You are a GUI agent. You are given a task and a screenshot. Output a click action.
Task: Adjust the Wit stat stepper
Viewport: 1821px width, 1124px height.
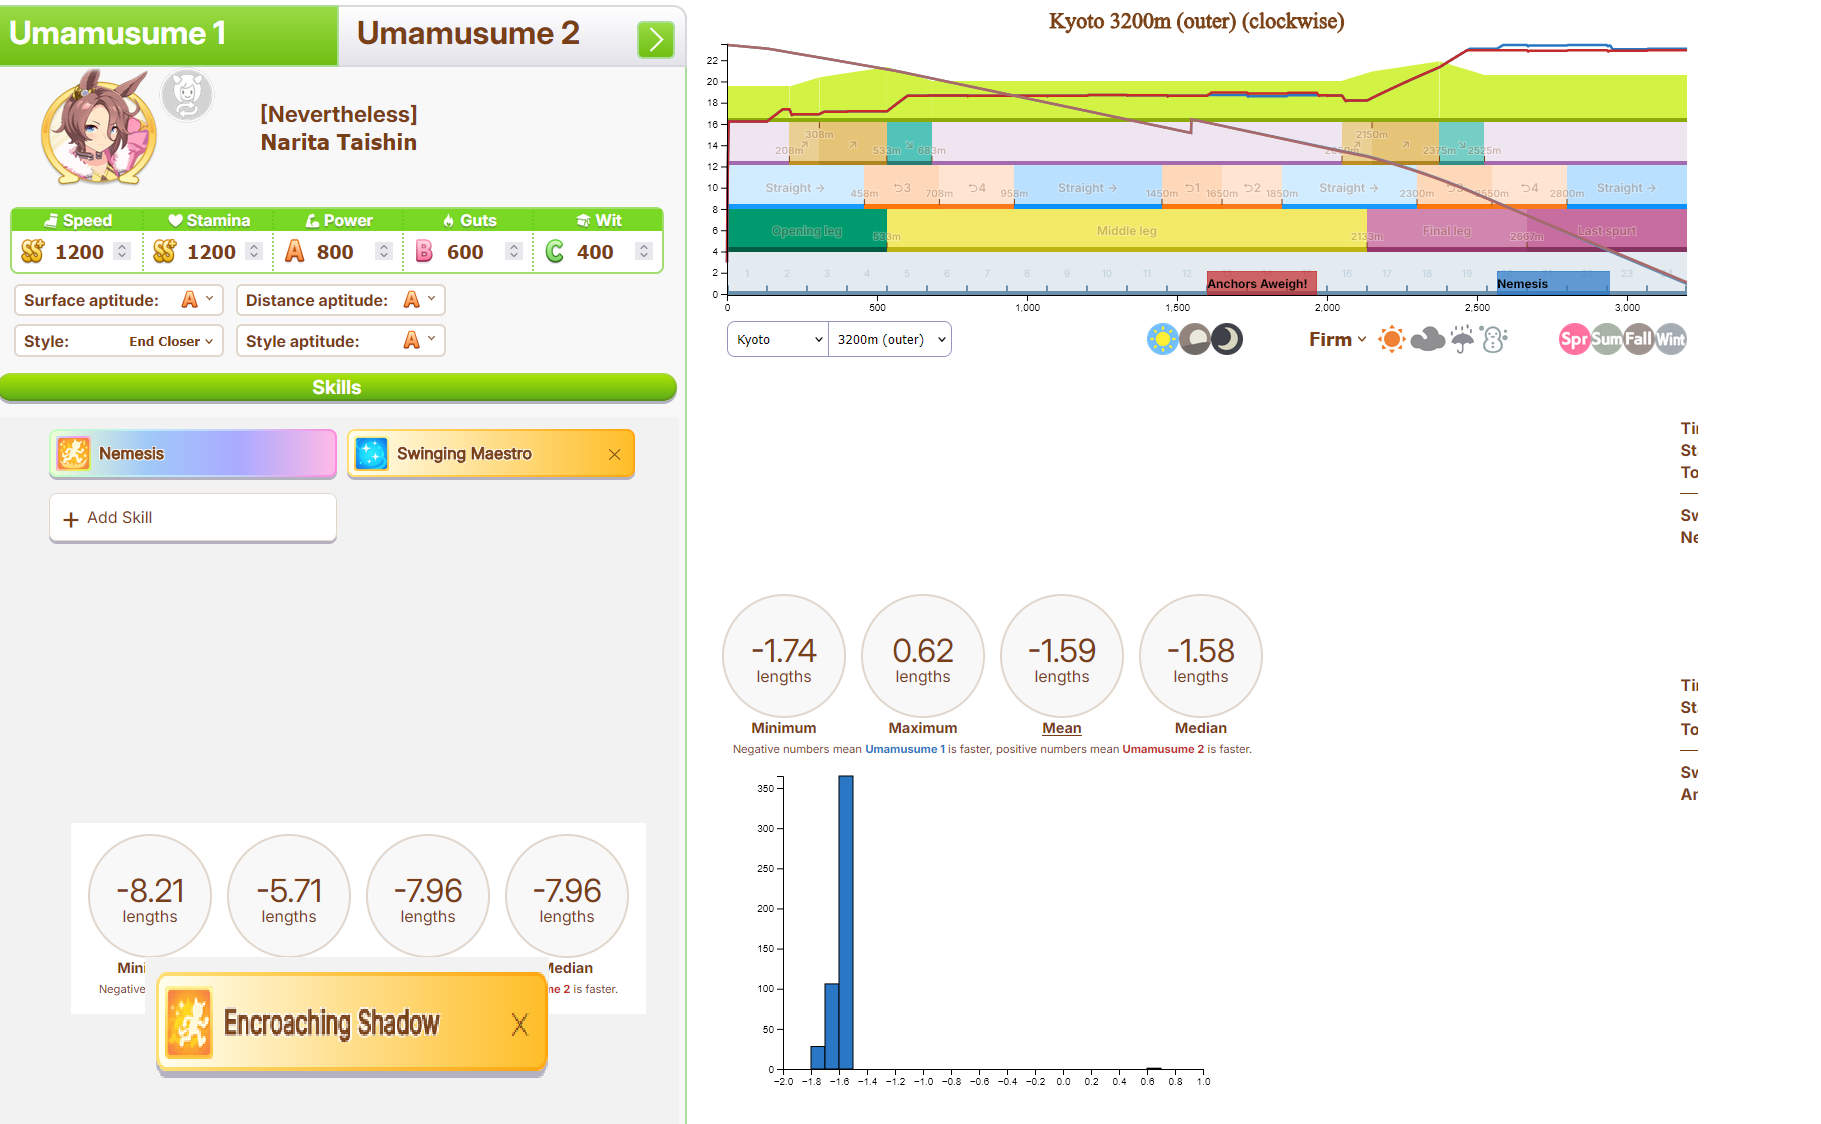[x=644, y=252]
